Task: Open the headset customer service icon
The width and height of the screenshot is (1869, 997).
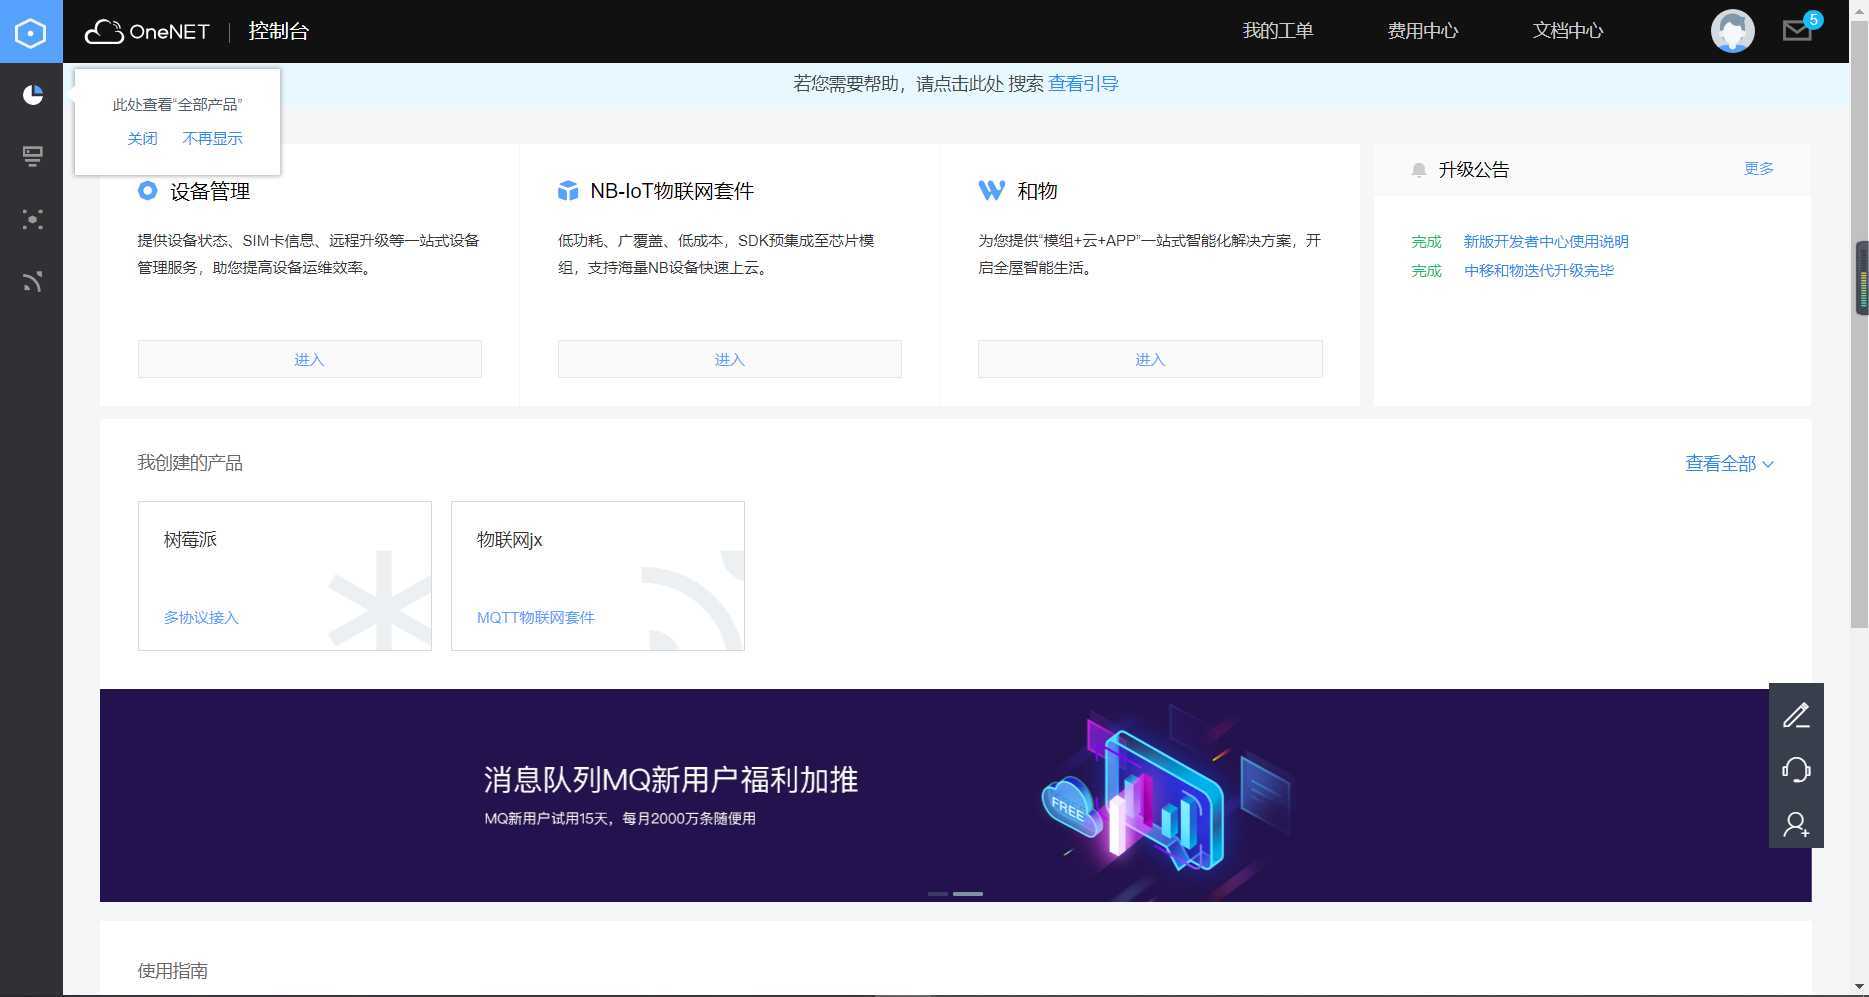Action: coord(1796,769)
